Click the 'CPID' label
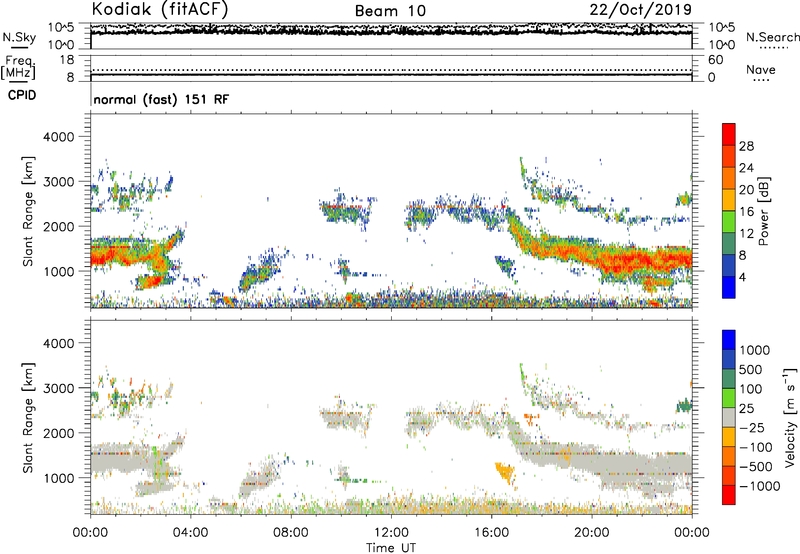The image size is (800, 554). pyautogui.click(x=22, y=95)
